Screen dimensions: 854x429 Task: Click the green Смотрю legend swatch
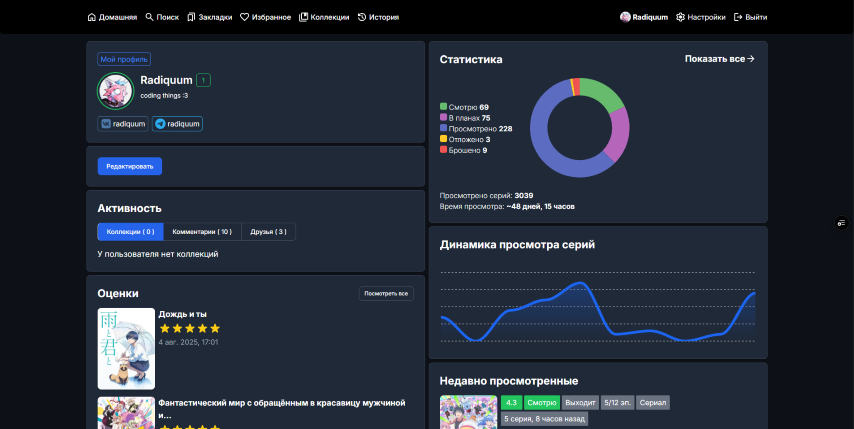(443, 107)
